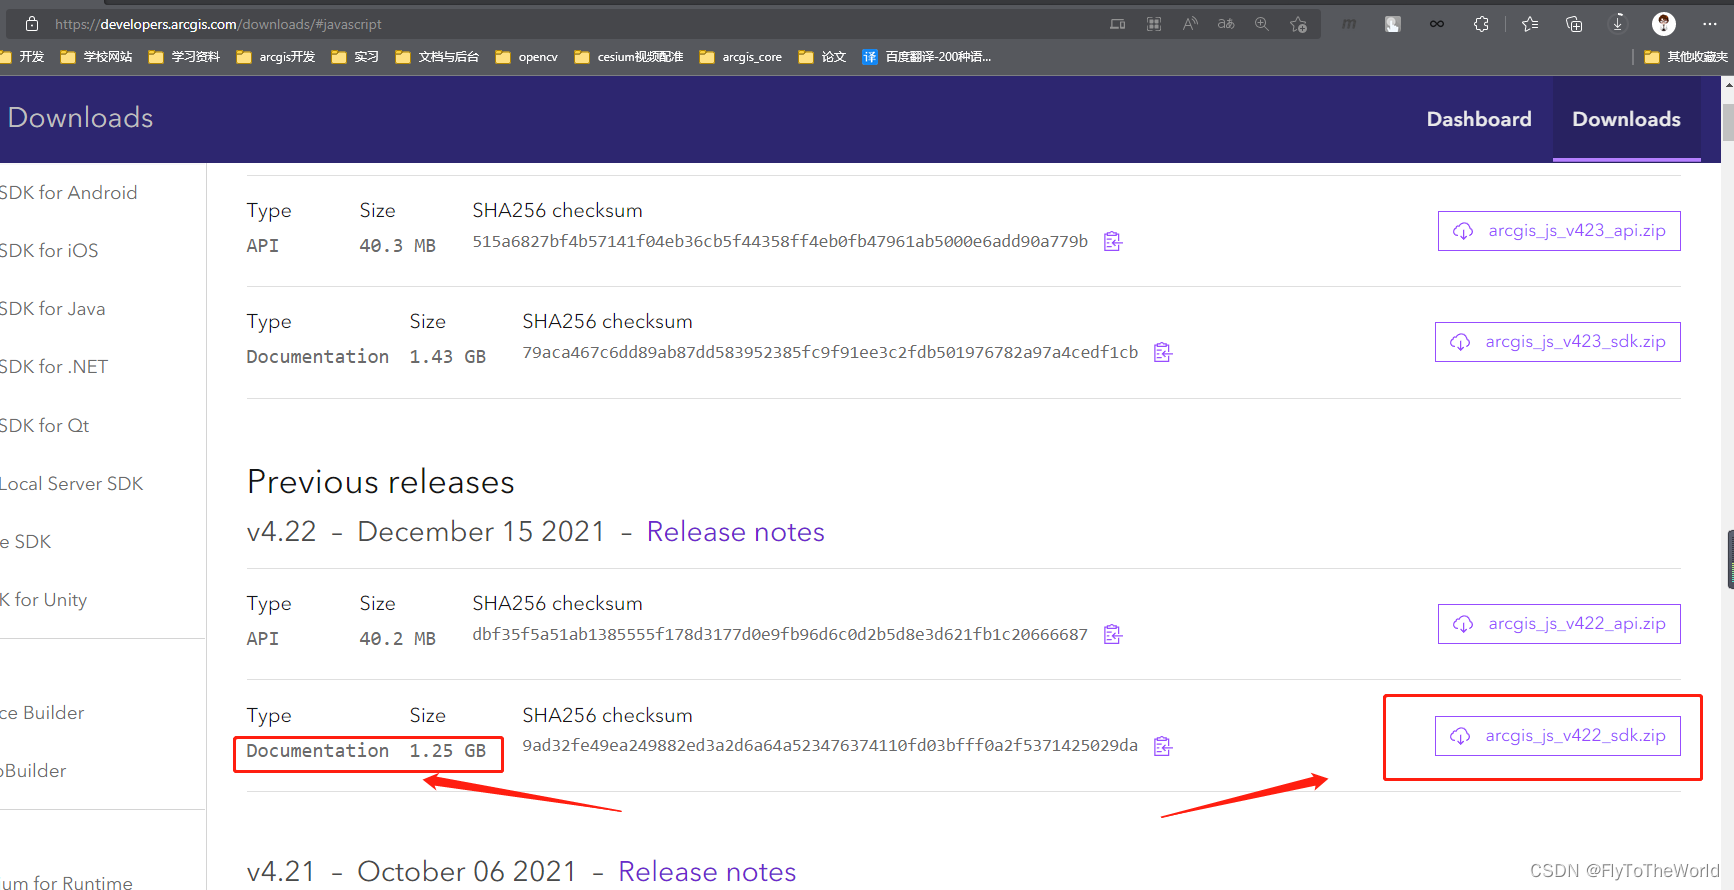
Task: Switch to the Dashboard tab
Action: 1479,119
